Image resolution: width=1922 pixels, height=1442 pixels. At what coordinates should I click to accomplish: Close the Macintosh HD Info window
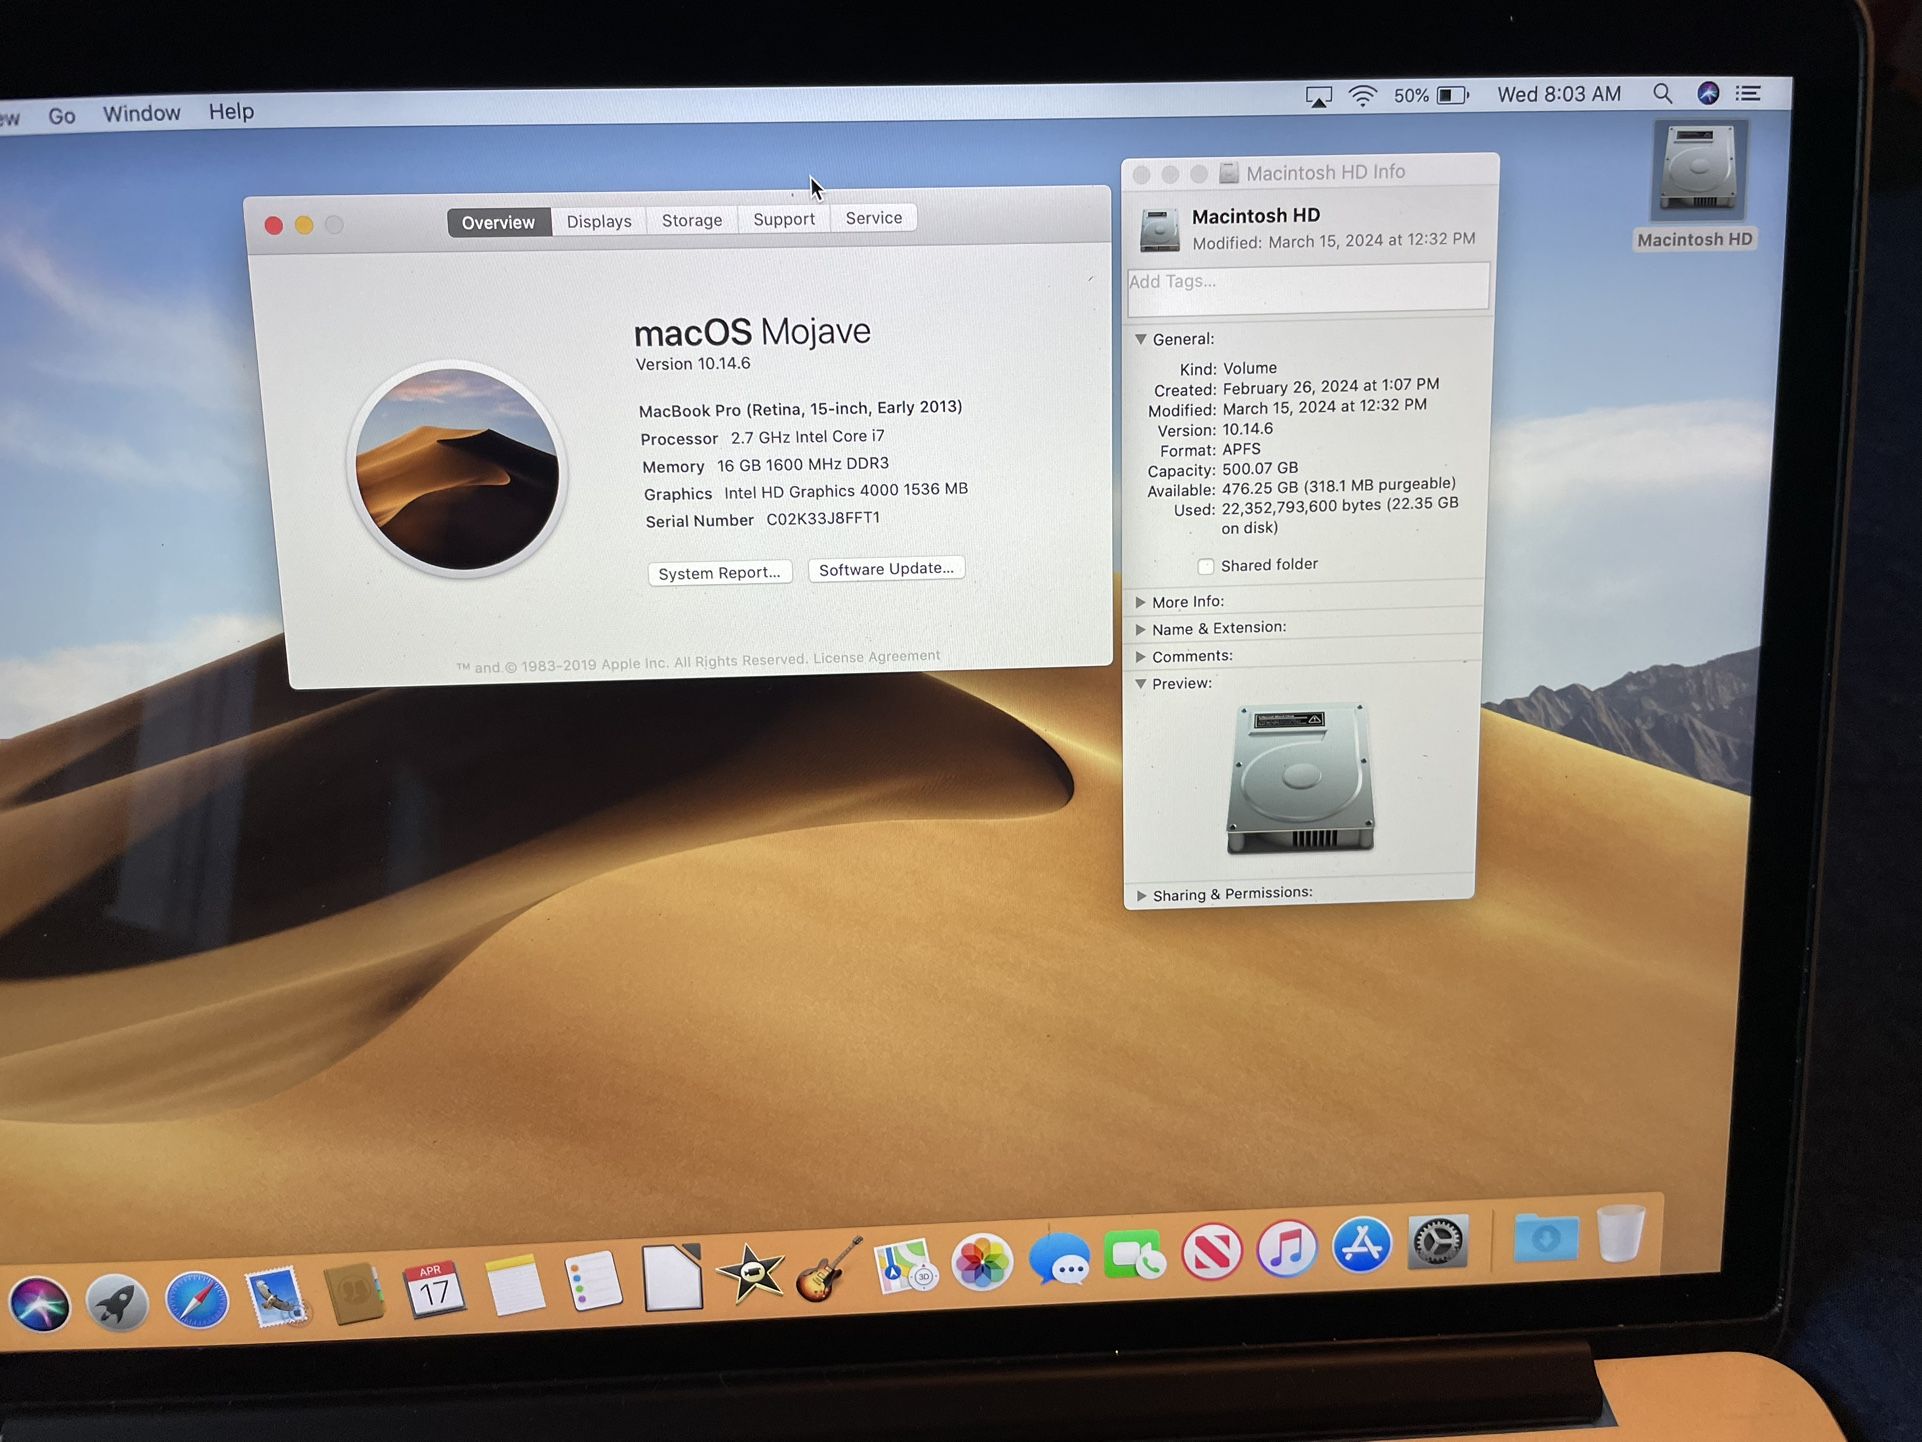click(1141, 175)
